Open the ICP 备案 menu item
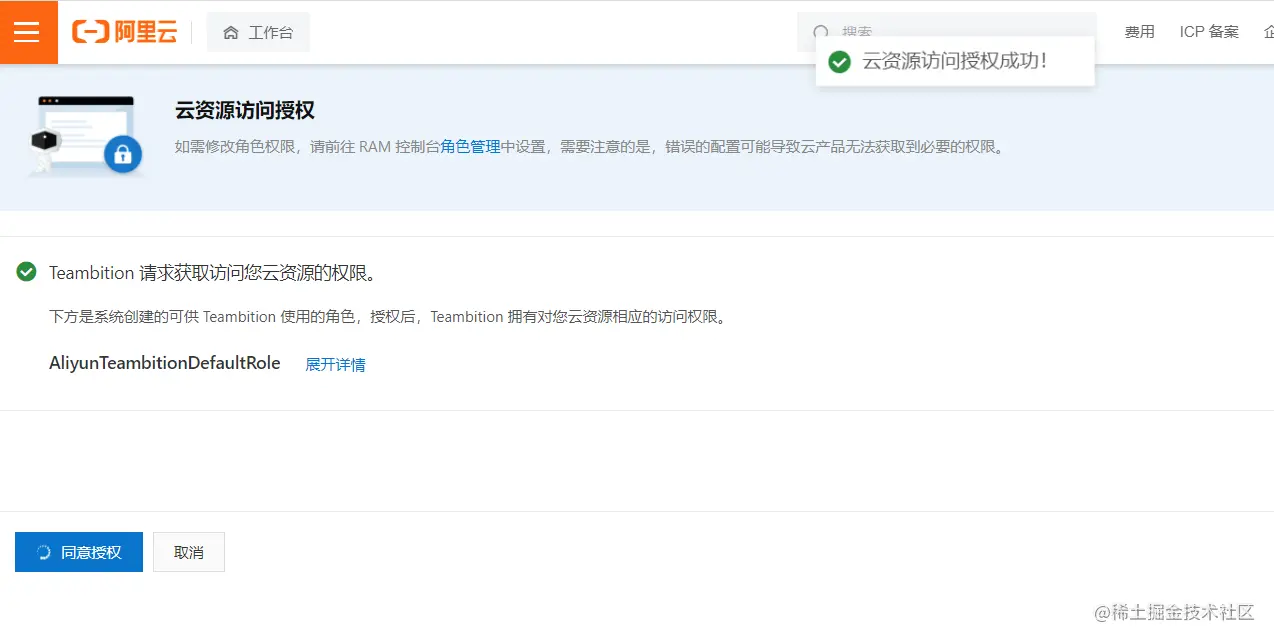 coord(1209,32)
